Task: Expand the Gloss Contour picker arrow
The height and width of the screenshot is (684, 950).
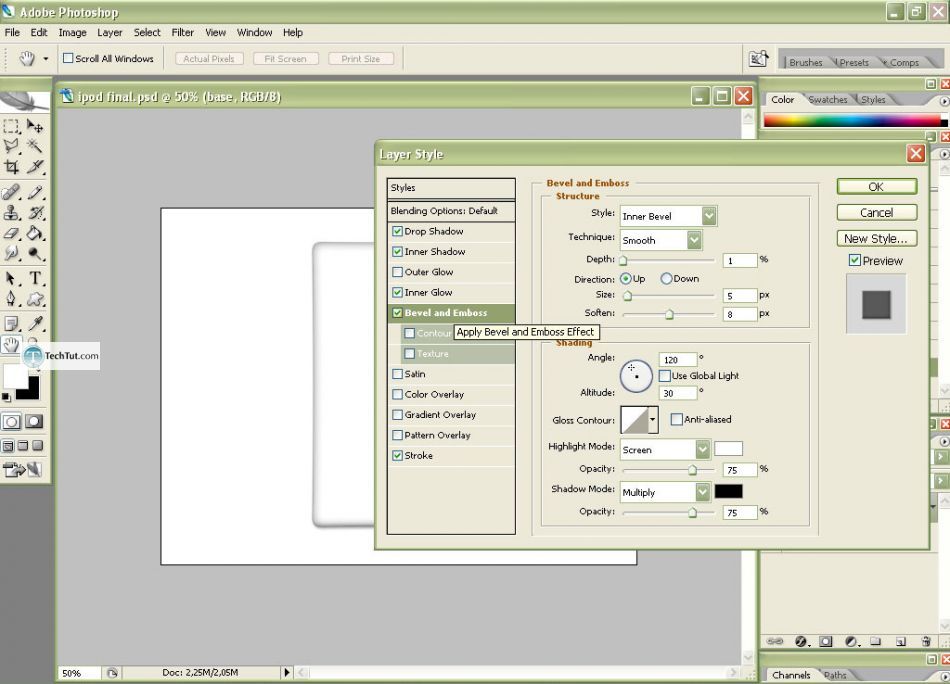Action: 653,419
